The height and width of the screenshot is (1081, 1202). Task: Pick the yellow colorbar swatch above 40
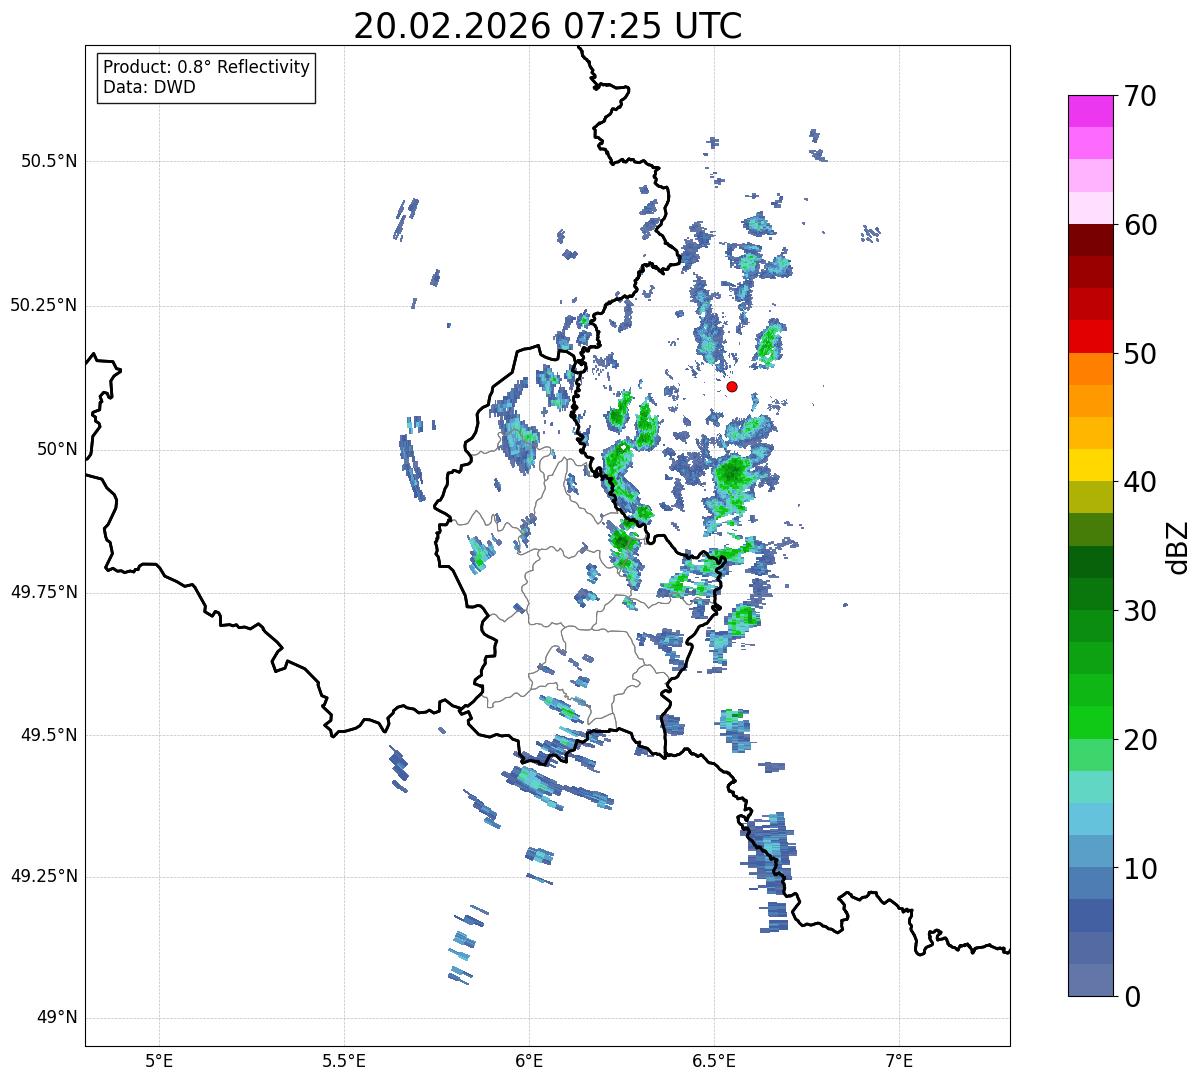(1091, 465)
